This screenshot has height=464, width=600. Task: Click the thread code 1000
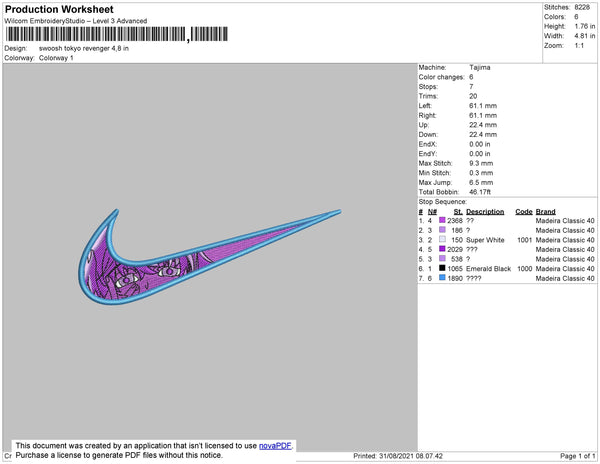click(x=525, y=269)
